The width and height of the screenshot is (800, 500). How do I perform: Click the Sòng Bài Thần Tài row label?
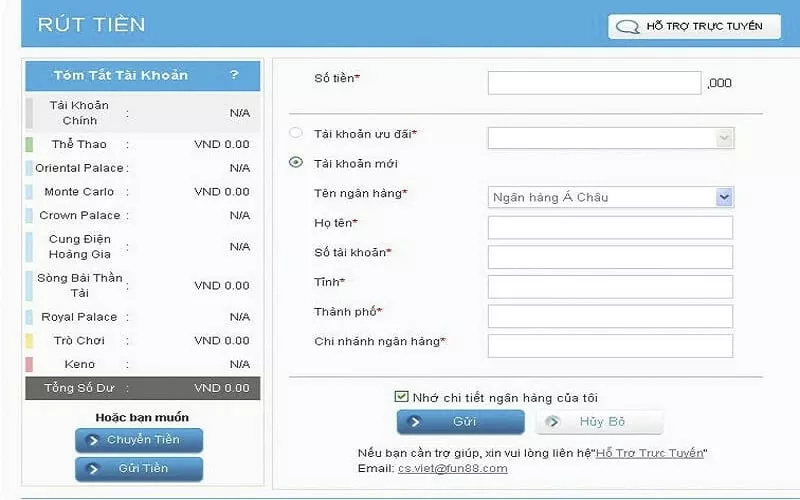[x=80, y=285]
